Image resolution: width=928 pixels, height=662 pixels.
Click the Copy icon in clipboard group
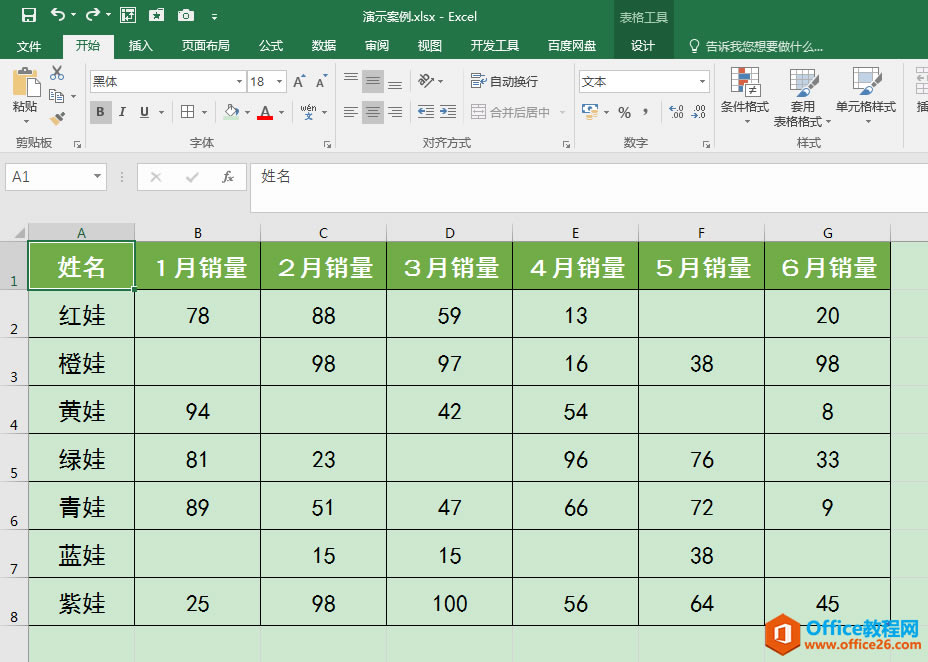pyautogui.click(x=57, y=96)
